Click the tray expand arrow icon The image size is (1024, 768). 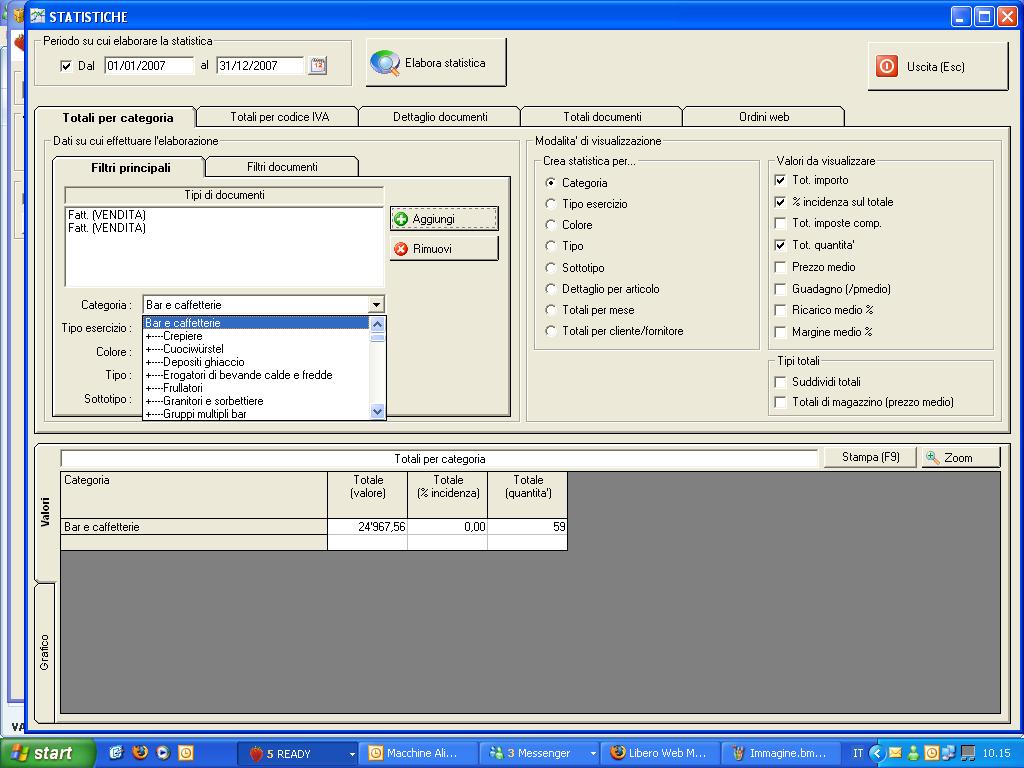point(876,753)
